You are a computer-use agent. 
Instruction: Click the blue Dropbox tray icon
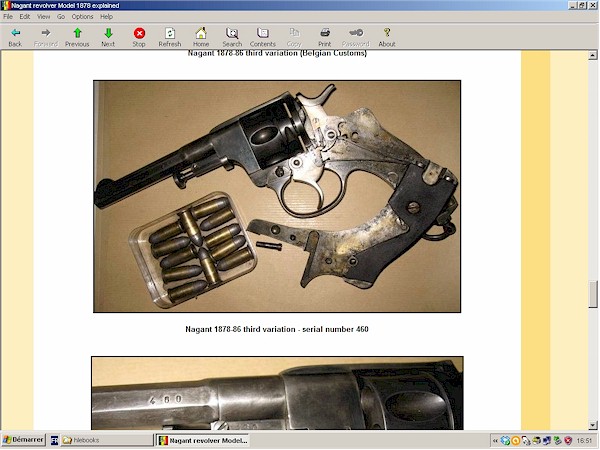click(x=505, y=441)
